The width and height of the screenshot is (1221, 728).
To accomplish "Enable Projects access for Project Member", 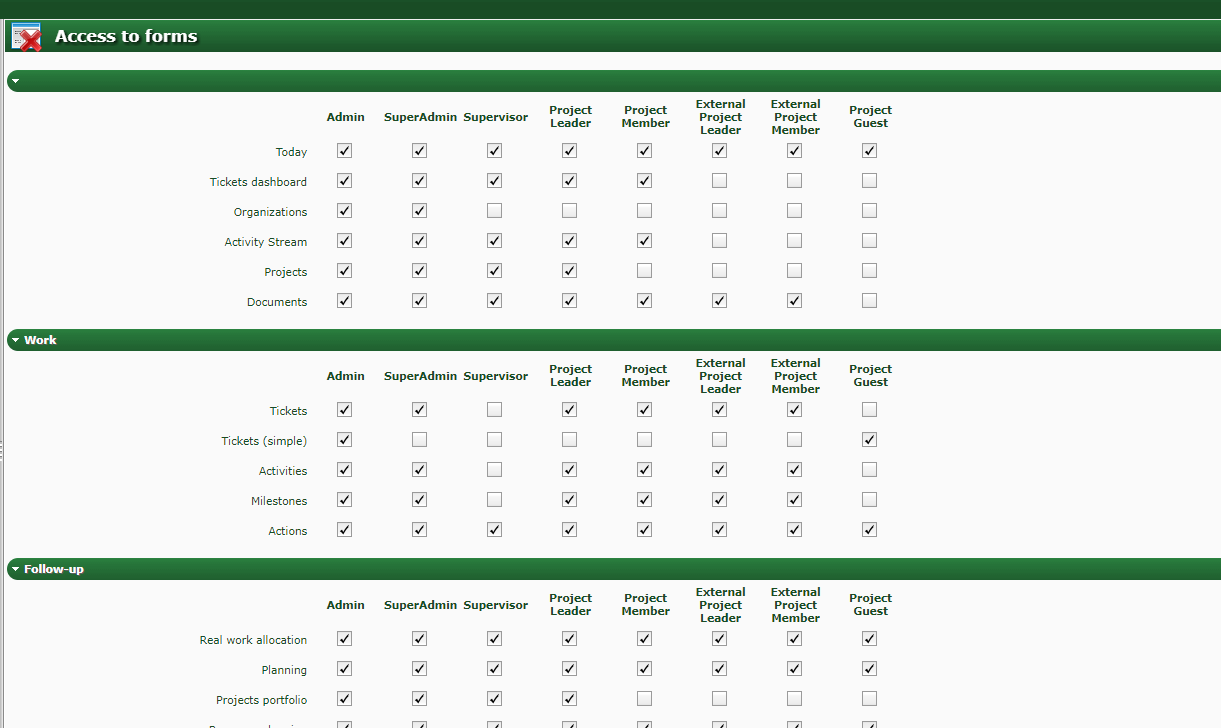I will pos(644,271).
